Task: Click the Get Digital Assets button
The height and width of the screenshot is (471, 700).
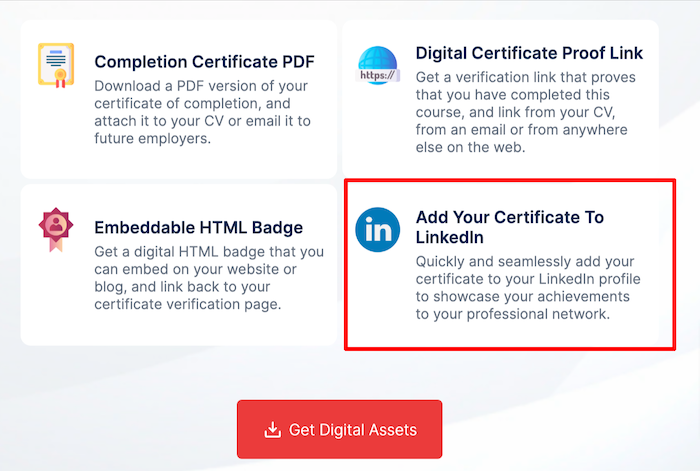Action: 339,429
